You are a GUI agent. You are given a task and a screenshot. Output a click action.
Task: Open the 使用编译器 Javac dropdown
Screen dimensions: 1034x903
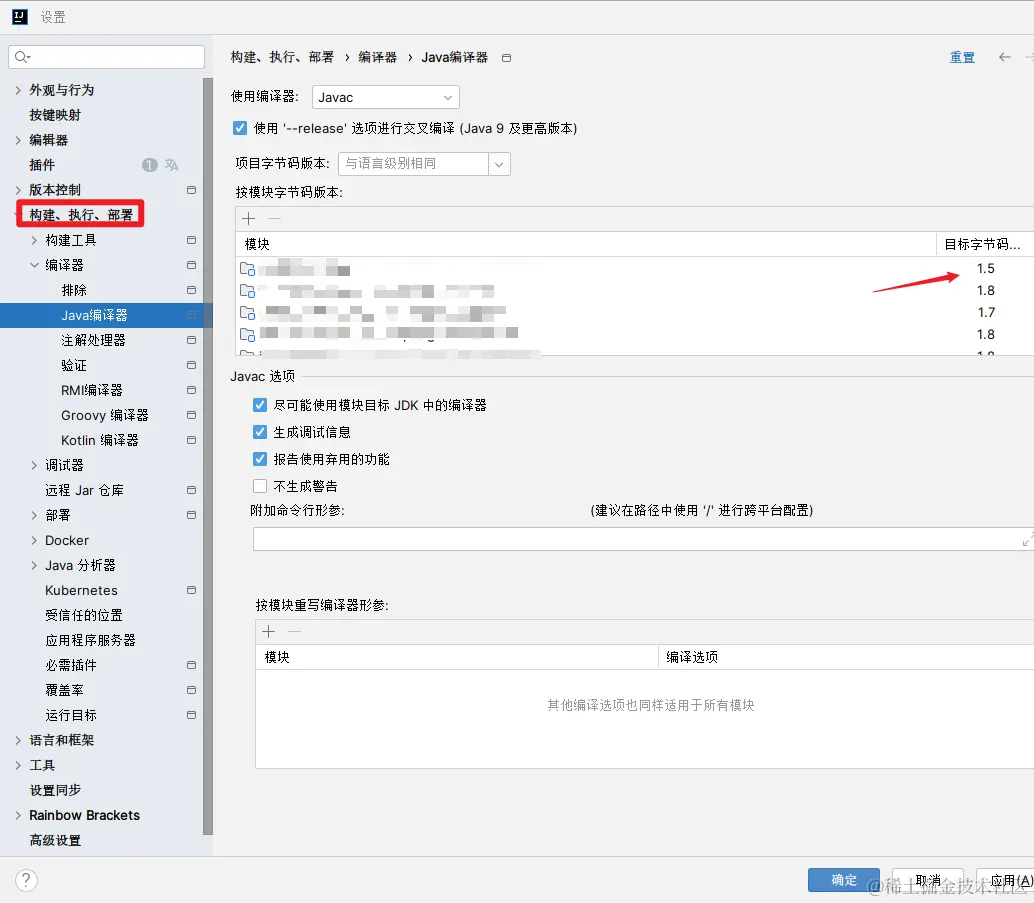click(x=386, y=98)
